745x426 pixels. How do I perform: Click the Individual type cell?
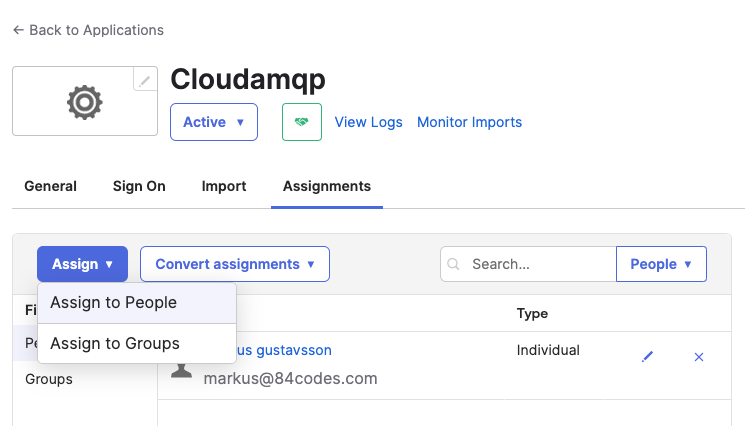point(548,350)
